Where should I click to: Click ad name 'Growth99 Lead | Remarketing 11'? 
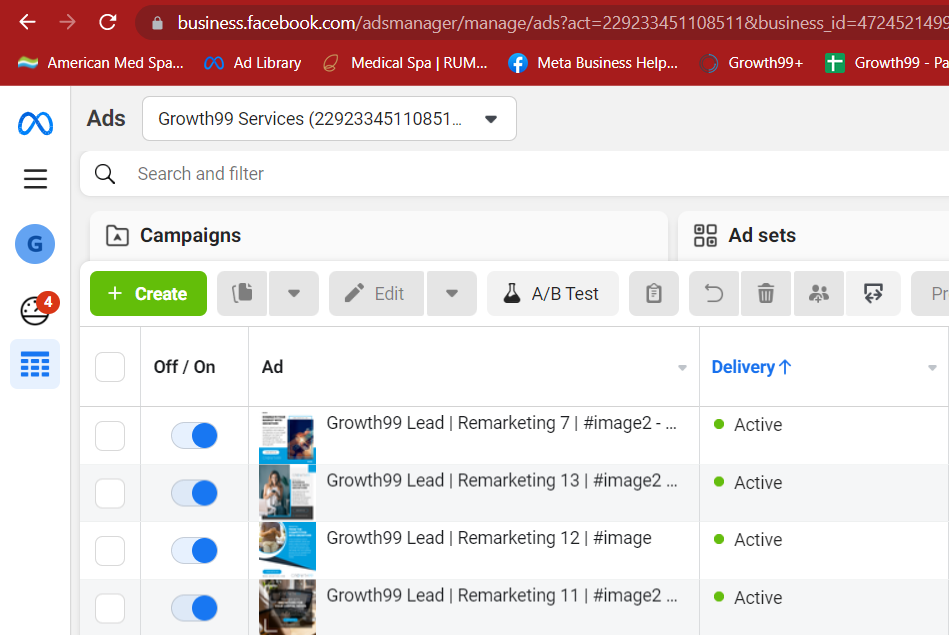coord(502,595)
